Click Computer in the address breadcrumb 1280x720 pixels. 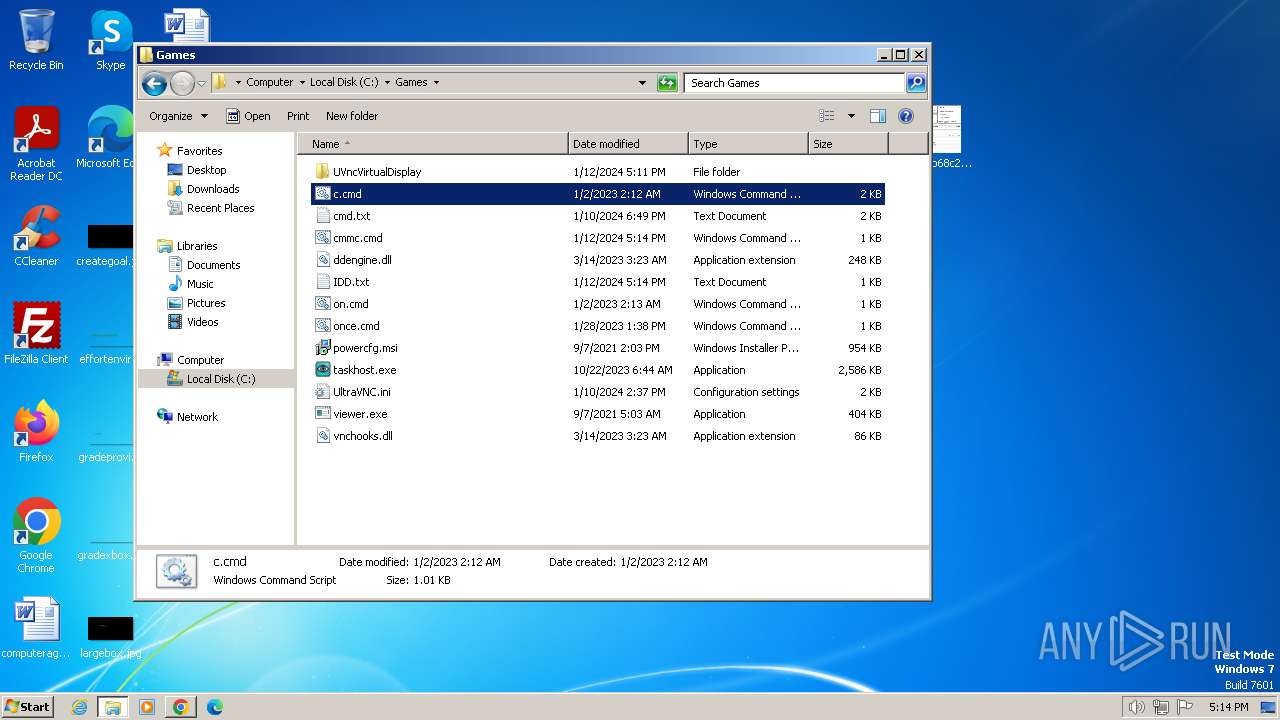[270, 83]
